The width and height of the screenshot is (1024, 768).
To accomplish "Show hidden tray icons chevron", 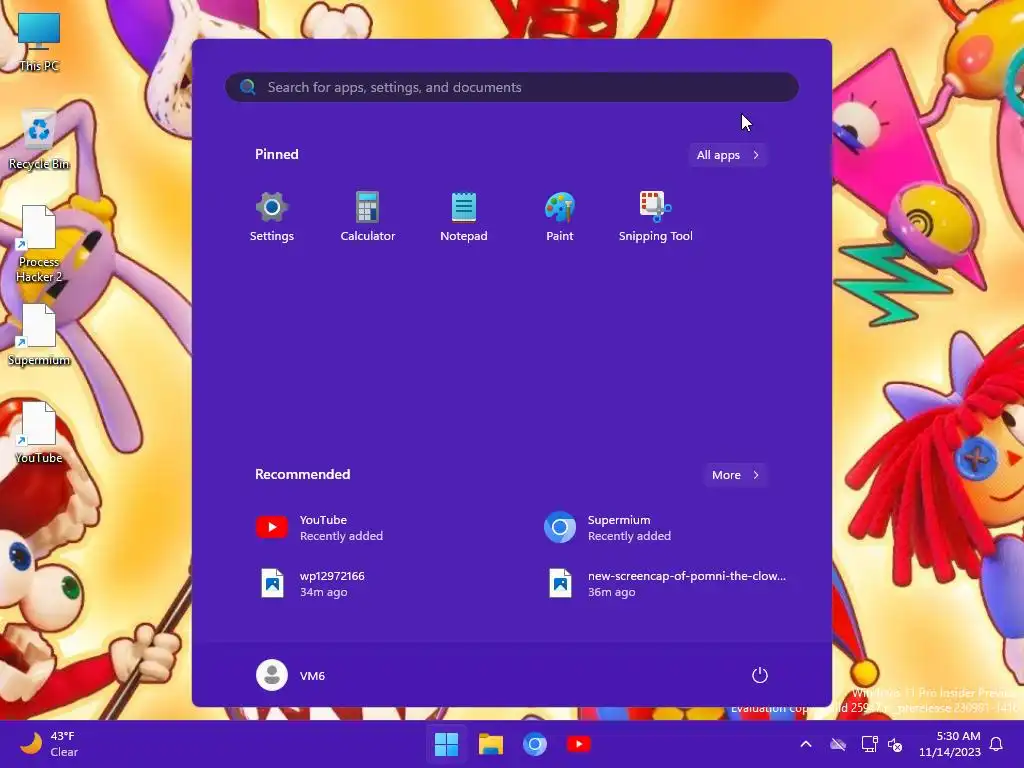I will coord(806,744).
